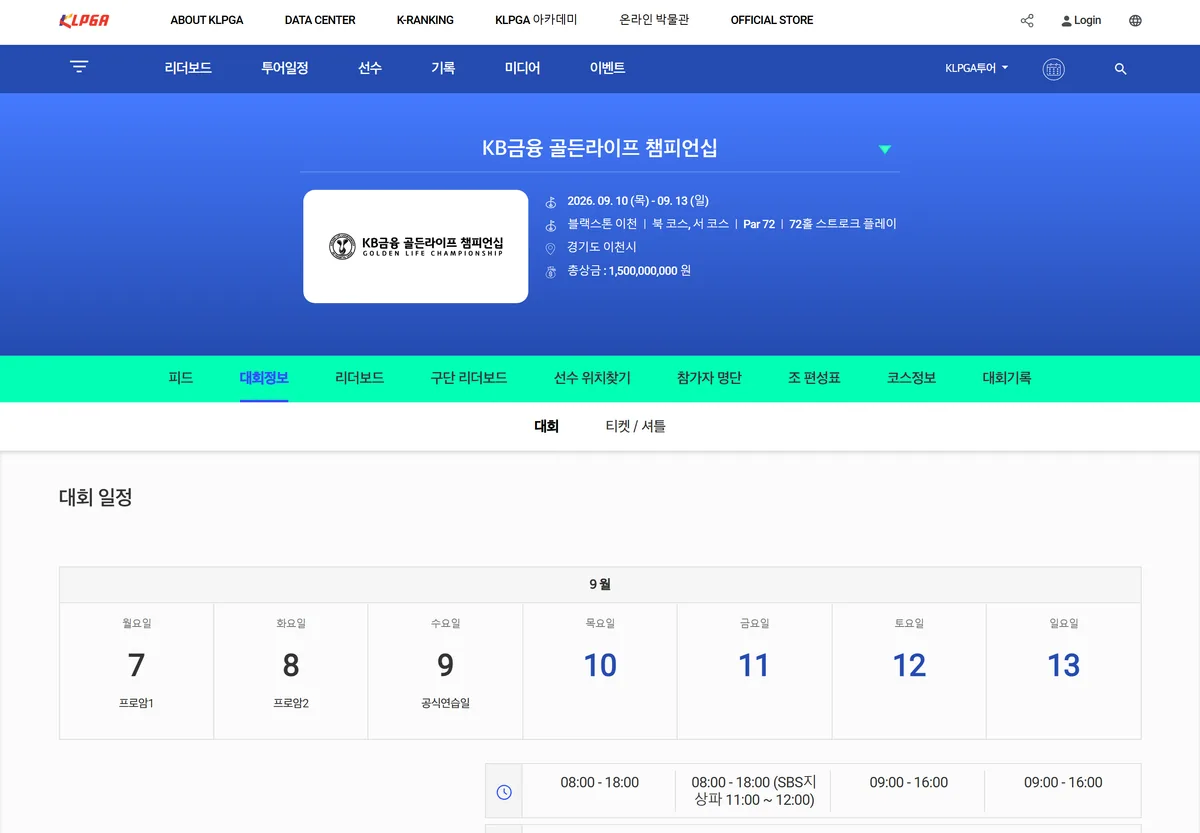This screenshot has height=833, width=1200.
Task: Open the 코스정보 tab
Action: point(911,378)
